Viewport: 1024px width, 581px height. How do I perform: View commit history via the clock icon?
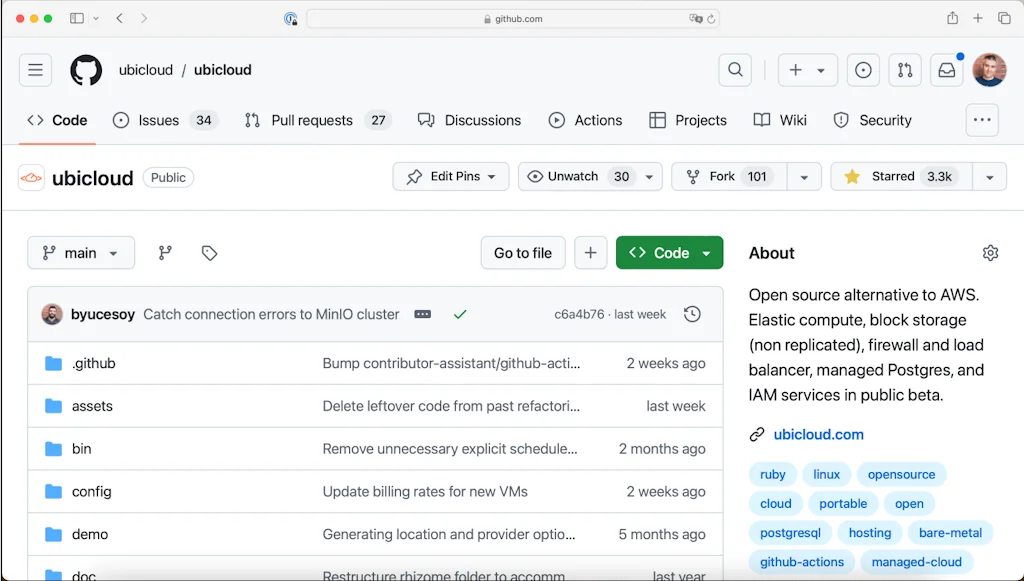coord(692,313)
